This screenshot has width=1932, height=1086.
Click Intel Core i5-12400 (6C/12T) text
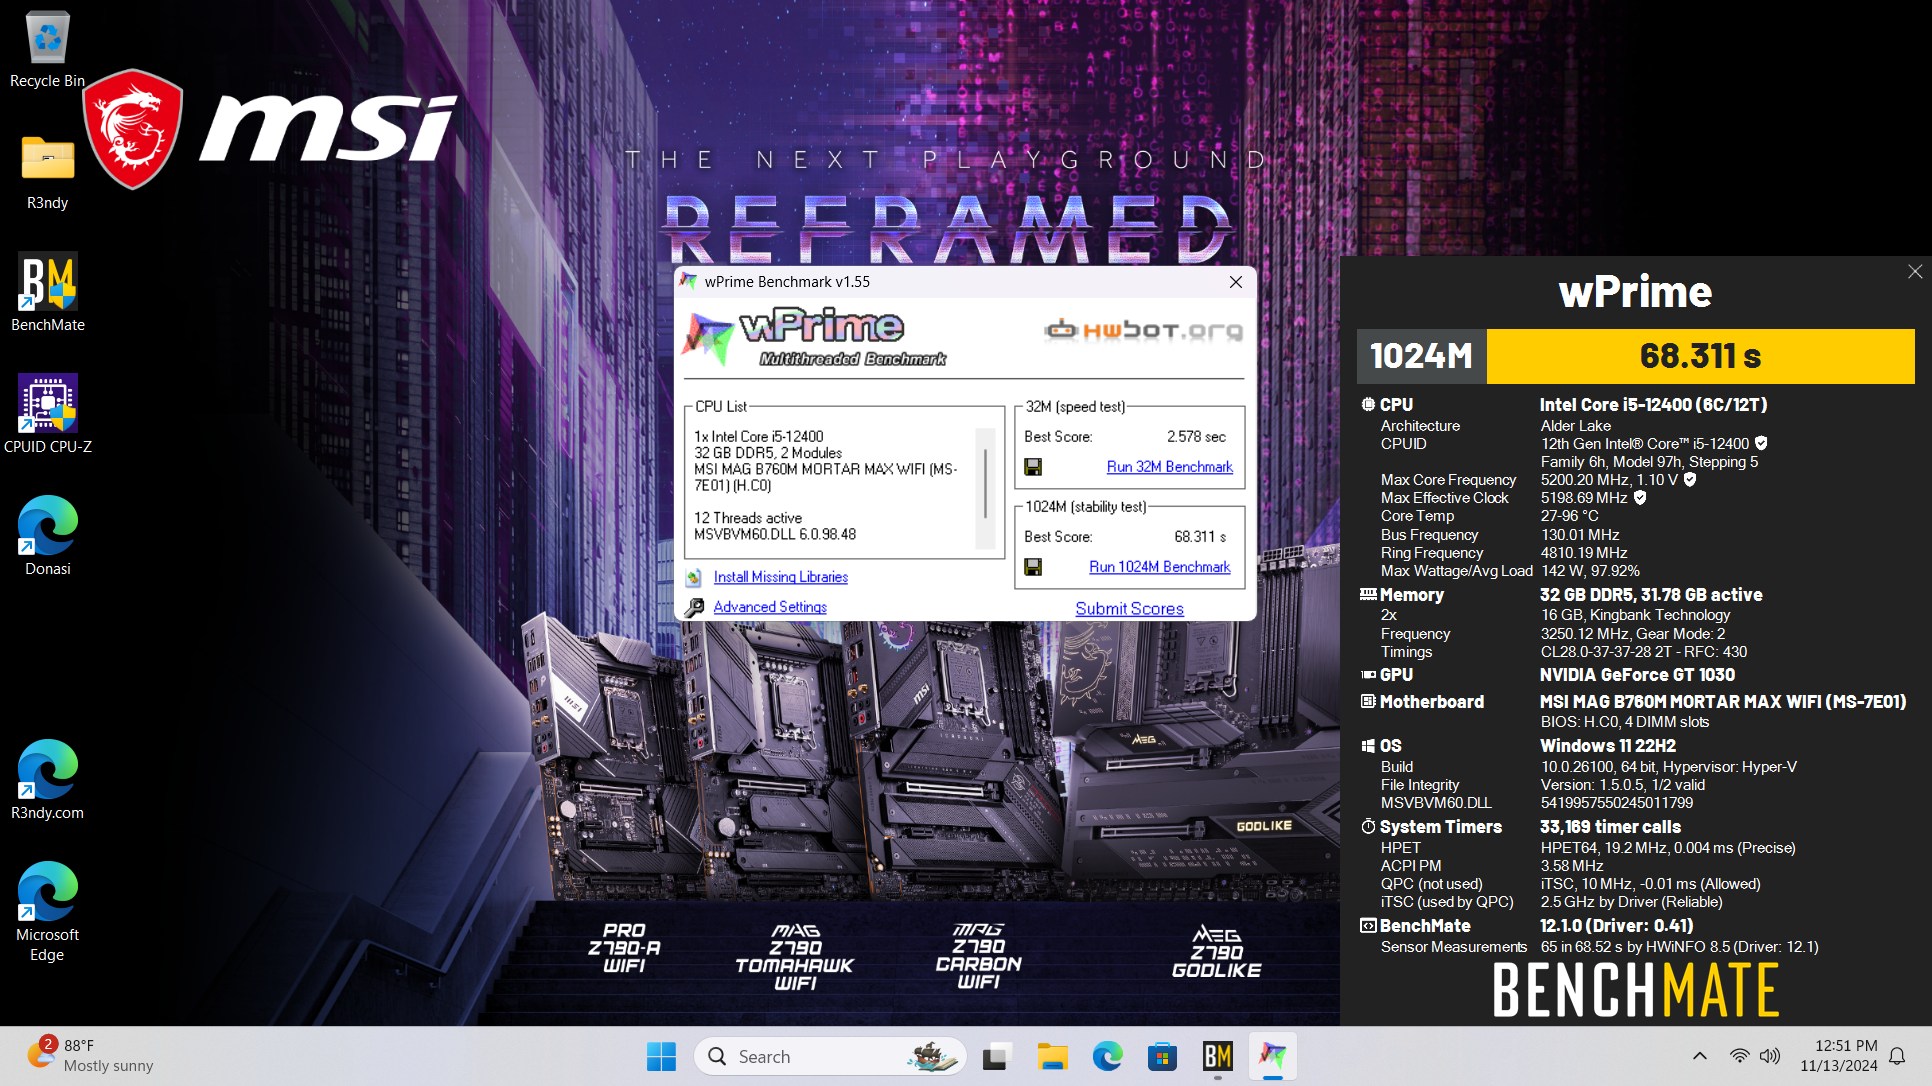click(1653, 405)
